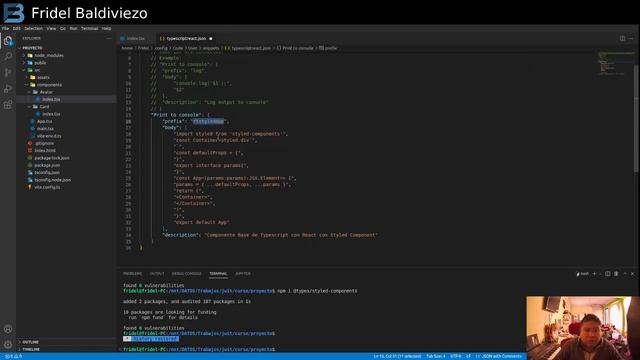The image size is (640, 360).
Task: Click the split editor icon
Action: pos(622,38)
